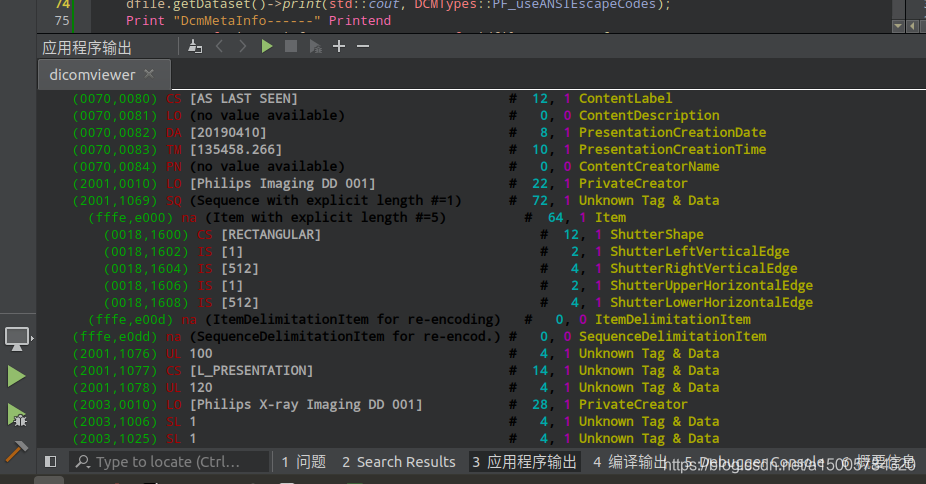
Task: Build the project with the hammer icon
Action: pyautogui.click(x=17, y=451)
